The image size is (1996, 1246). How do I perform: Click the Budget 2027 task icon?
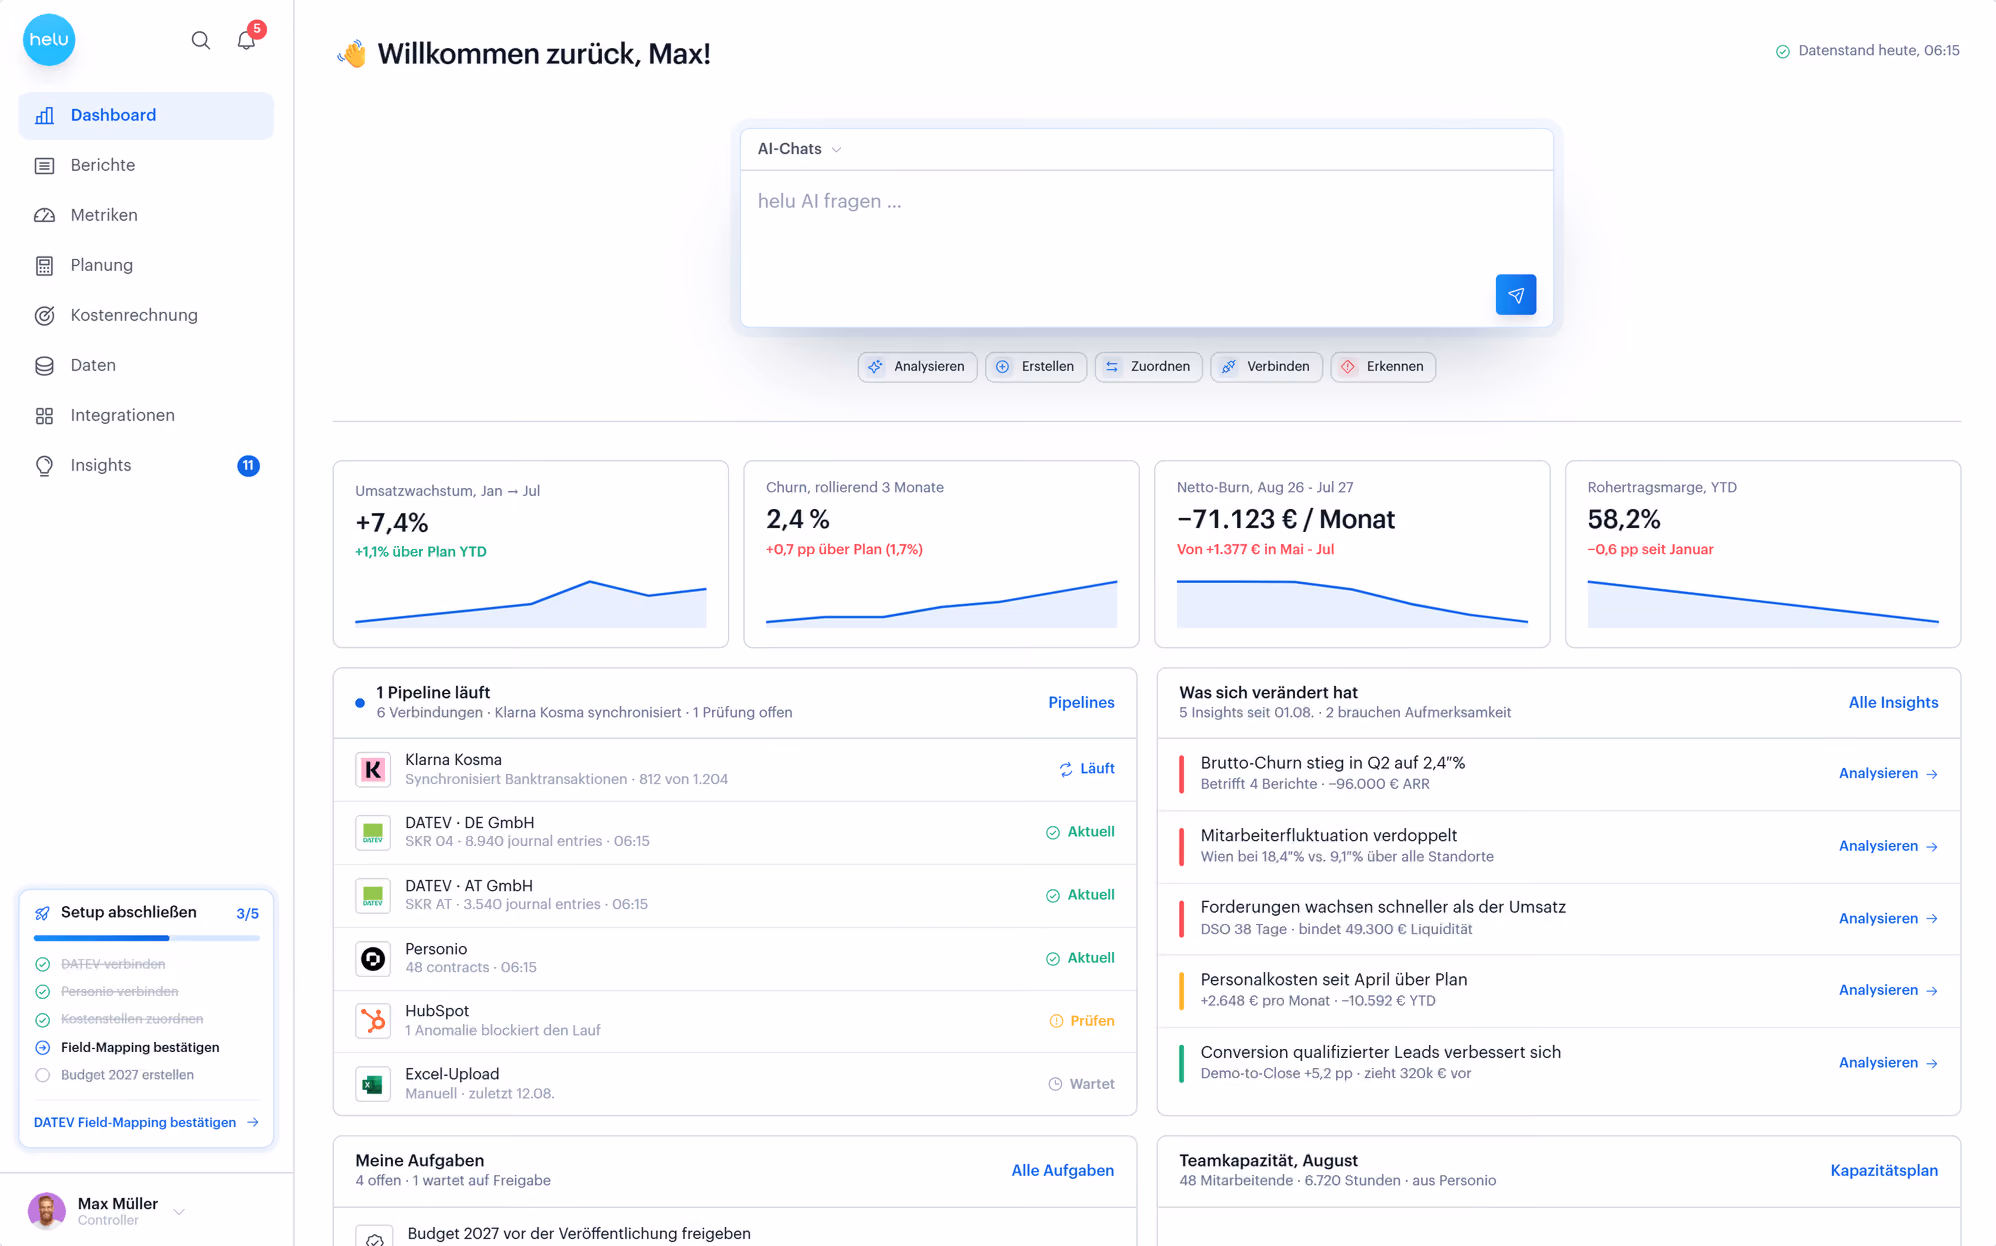[374, 1238]
